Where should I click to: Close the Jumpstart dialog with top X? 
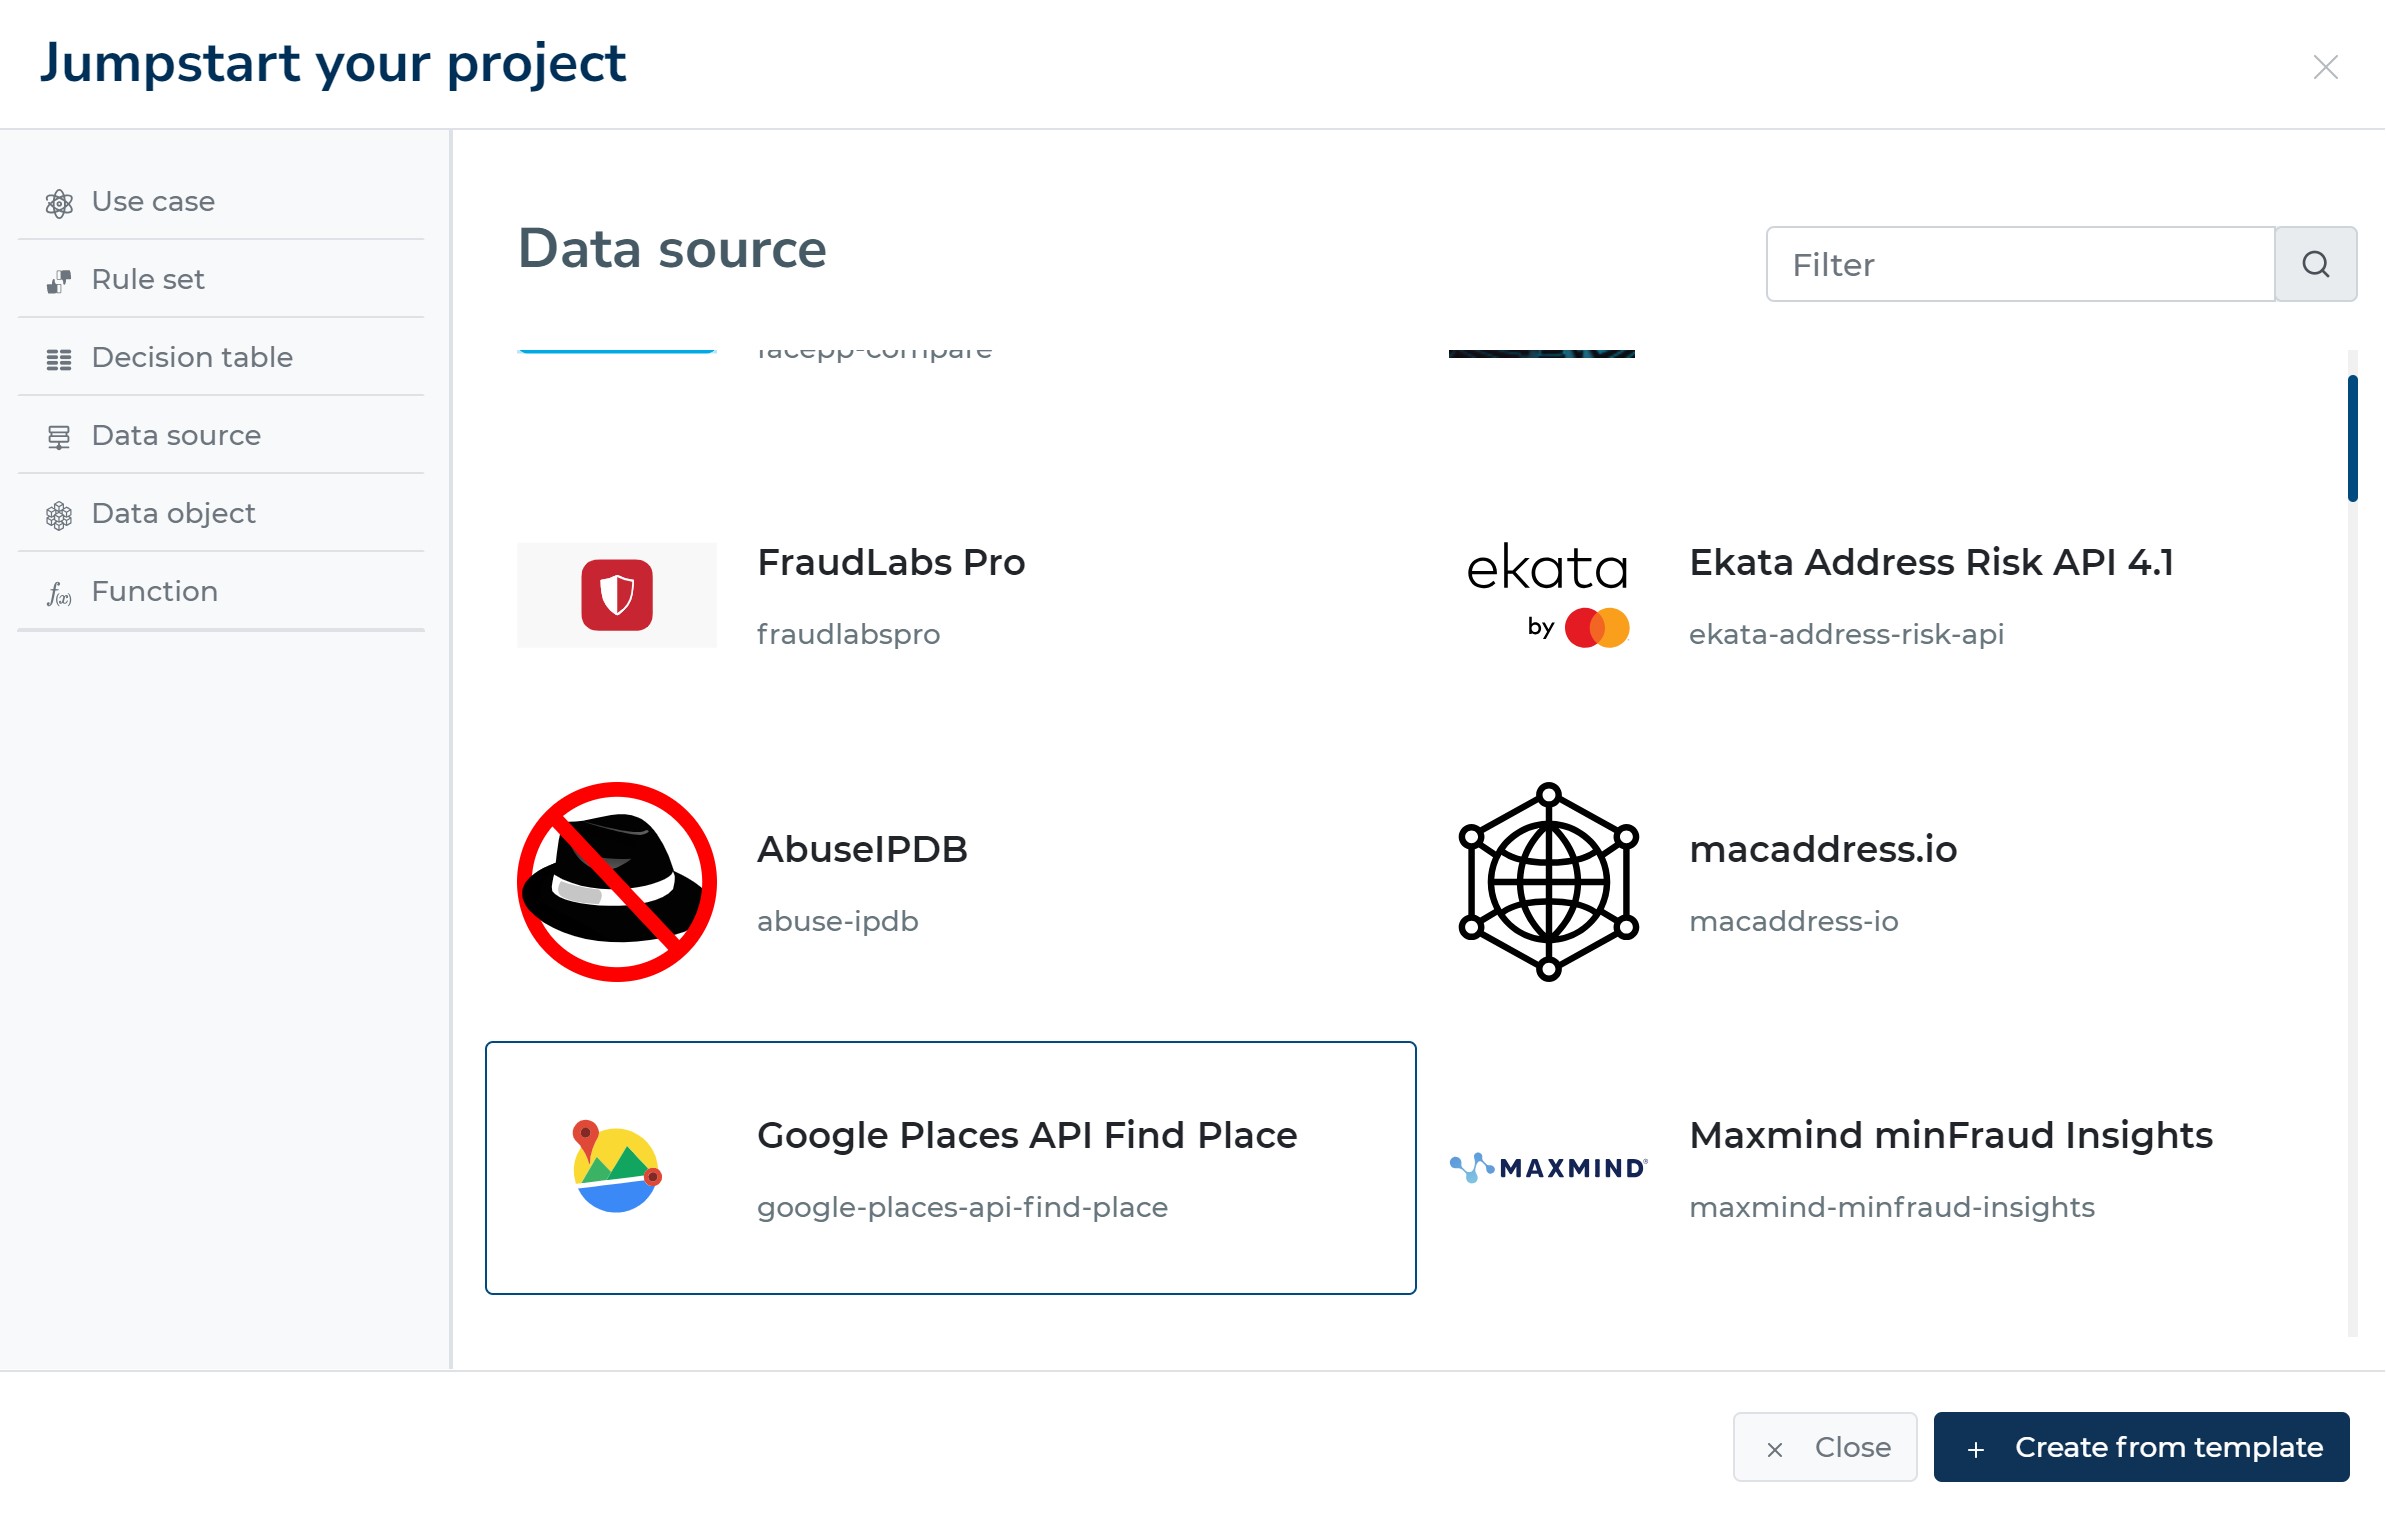(x=2325, y=67)
